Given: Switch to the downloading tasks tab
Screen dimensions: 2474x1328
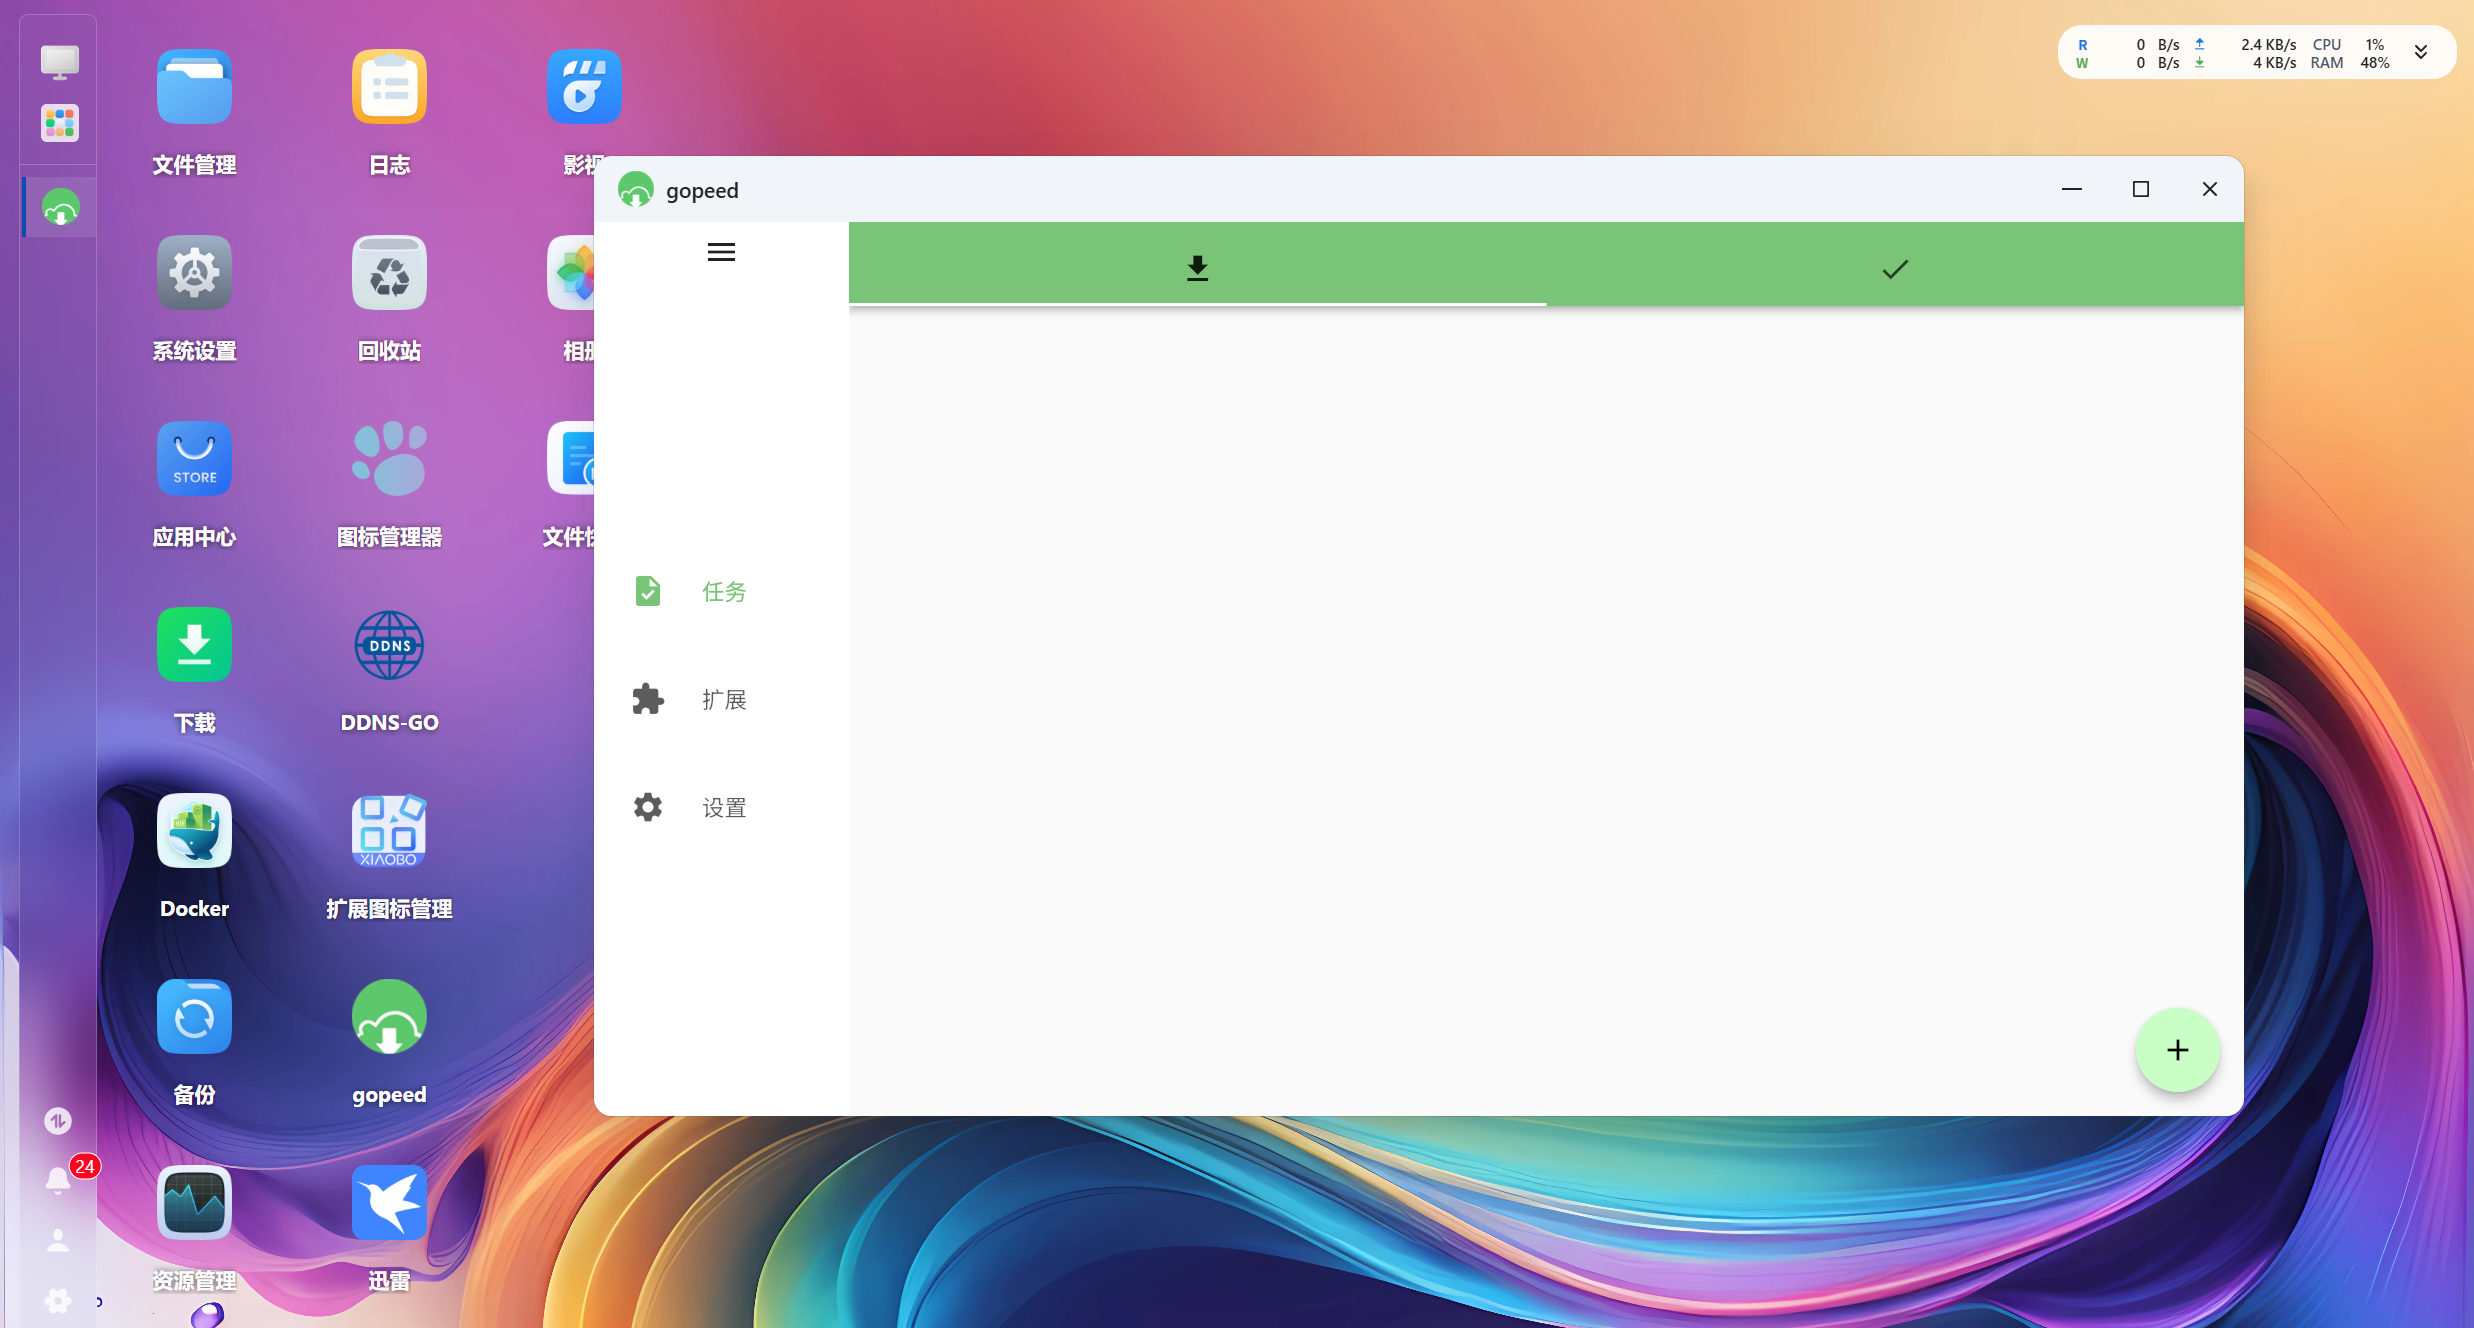Looking at the screenshot, I should point(1197,267).
